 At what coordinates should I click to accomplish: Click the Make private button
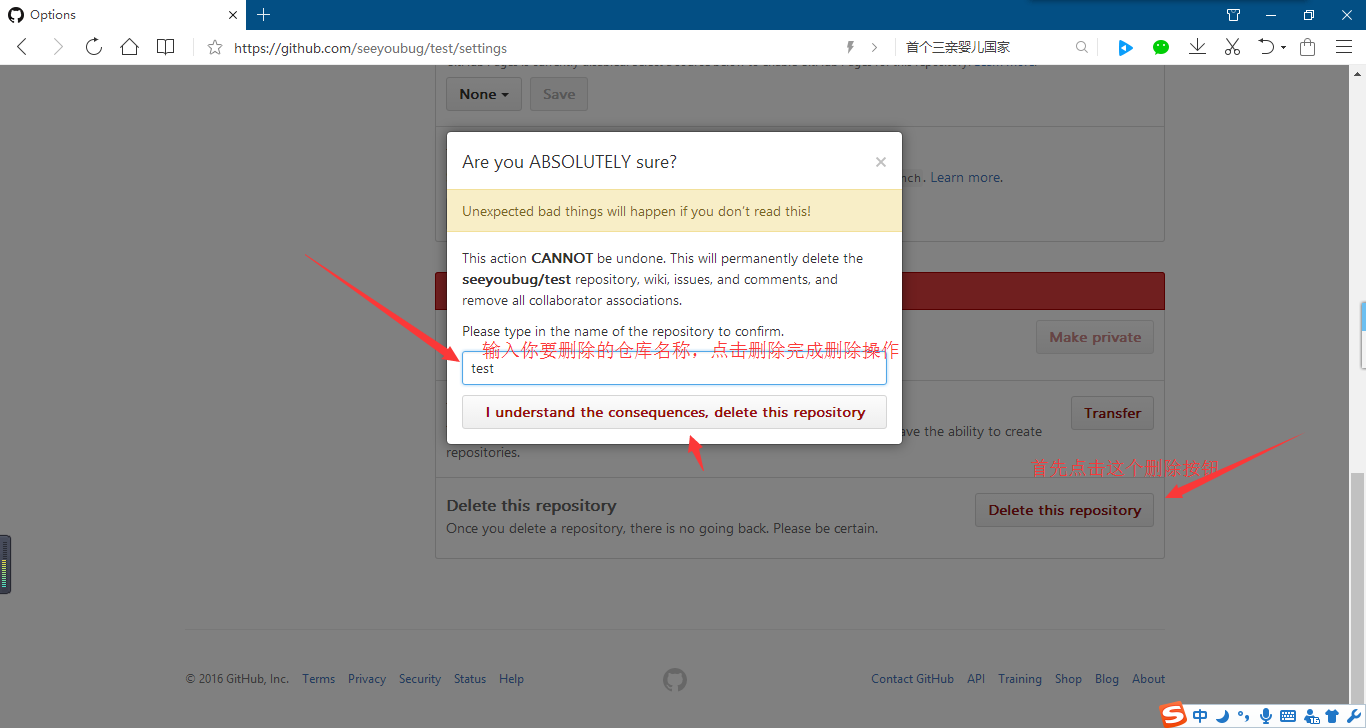click(x=1095, y=337)
